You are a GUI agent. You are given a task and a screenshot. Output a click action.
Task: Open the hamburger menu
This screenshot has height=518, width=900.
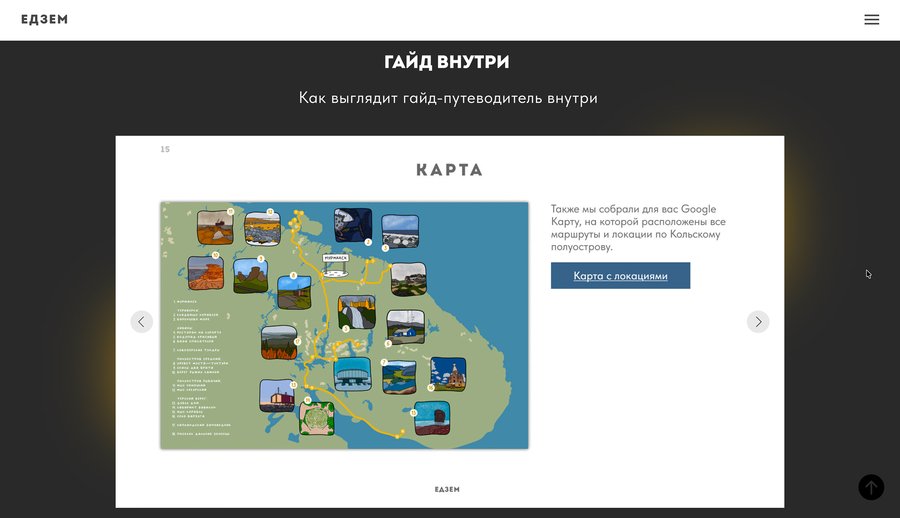(x=871, y=20)
